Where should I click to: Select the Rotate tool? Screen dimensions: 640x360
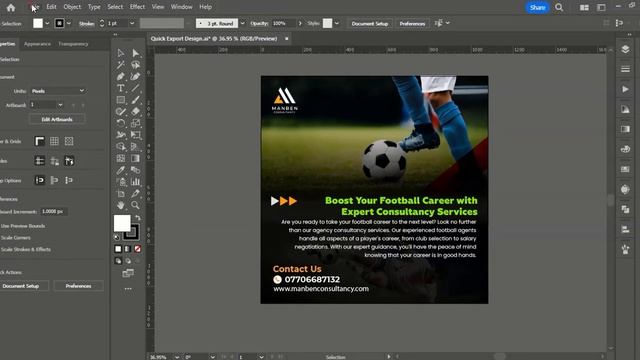(120, 123)
